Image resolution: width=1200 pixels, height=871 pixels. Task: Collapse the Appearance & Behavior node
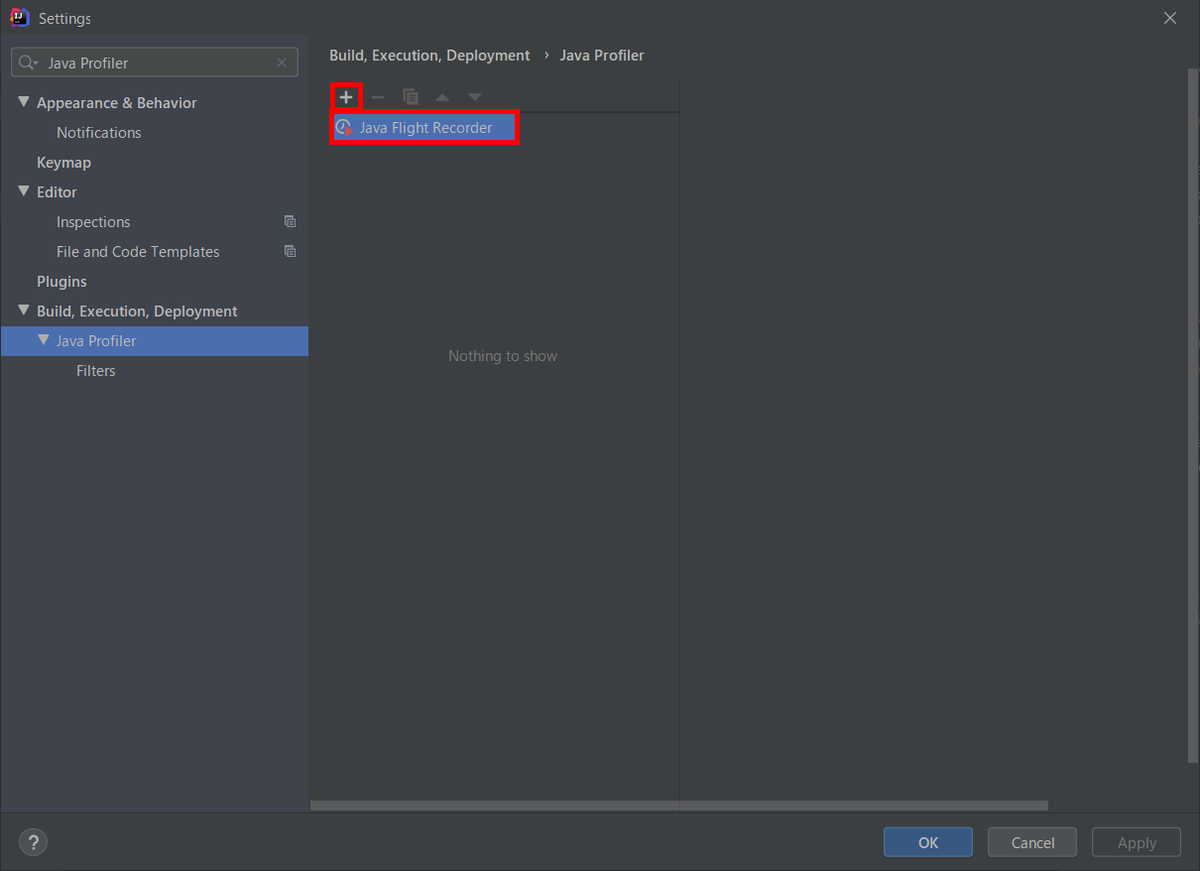pos(24,102)
